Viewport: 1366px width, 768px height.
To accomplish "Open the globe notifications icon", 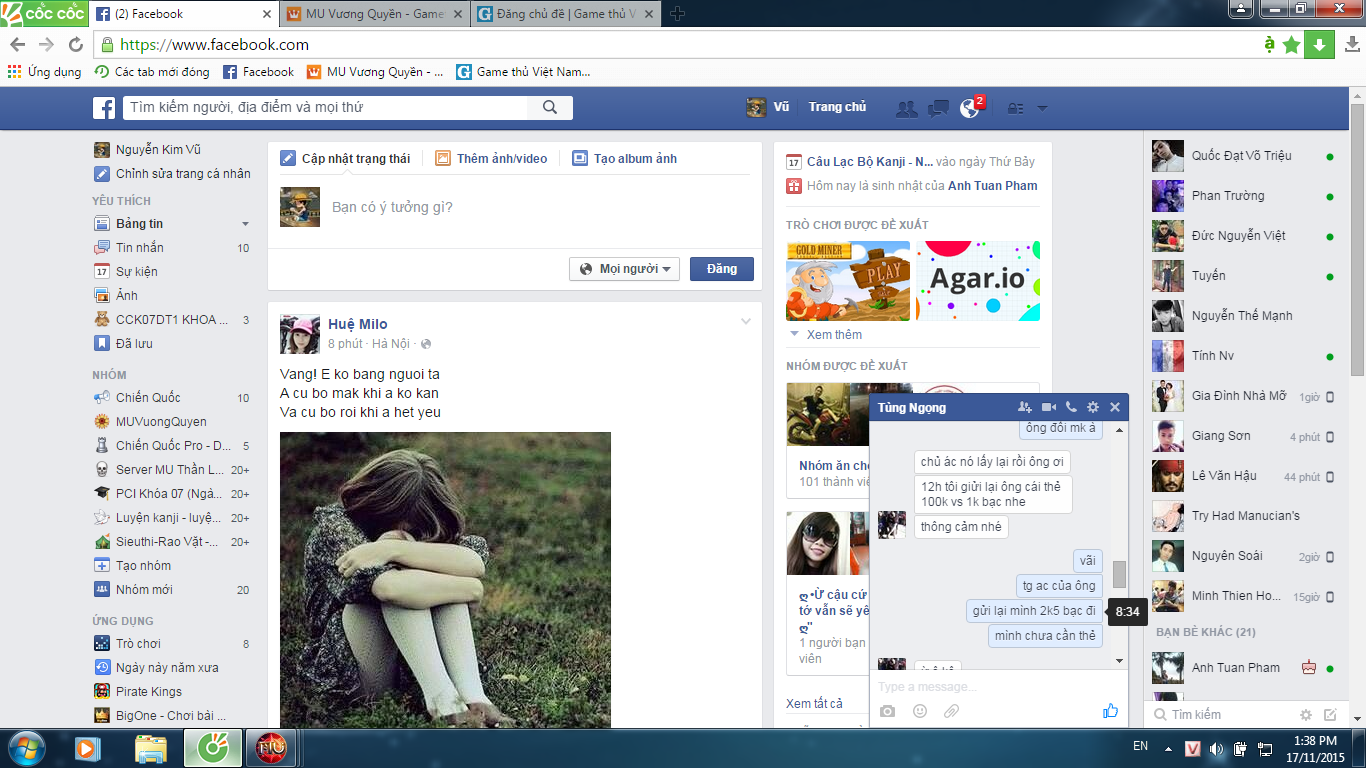I will point(969,108).
